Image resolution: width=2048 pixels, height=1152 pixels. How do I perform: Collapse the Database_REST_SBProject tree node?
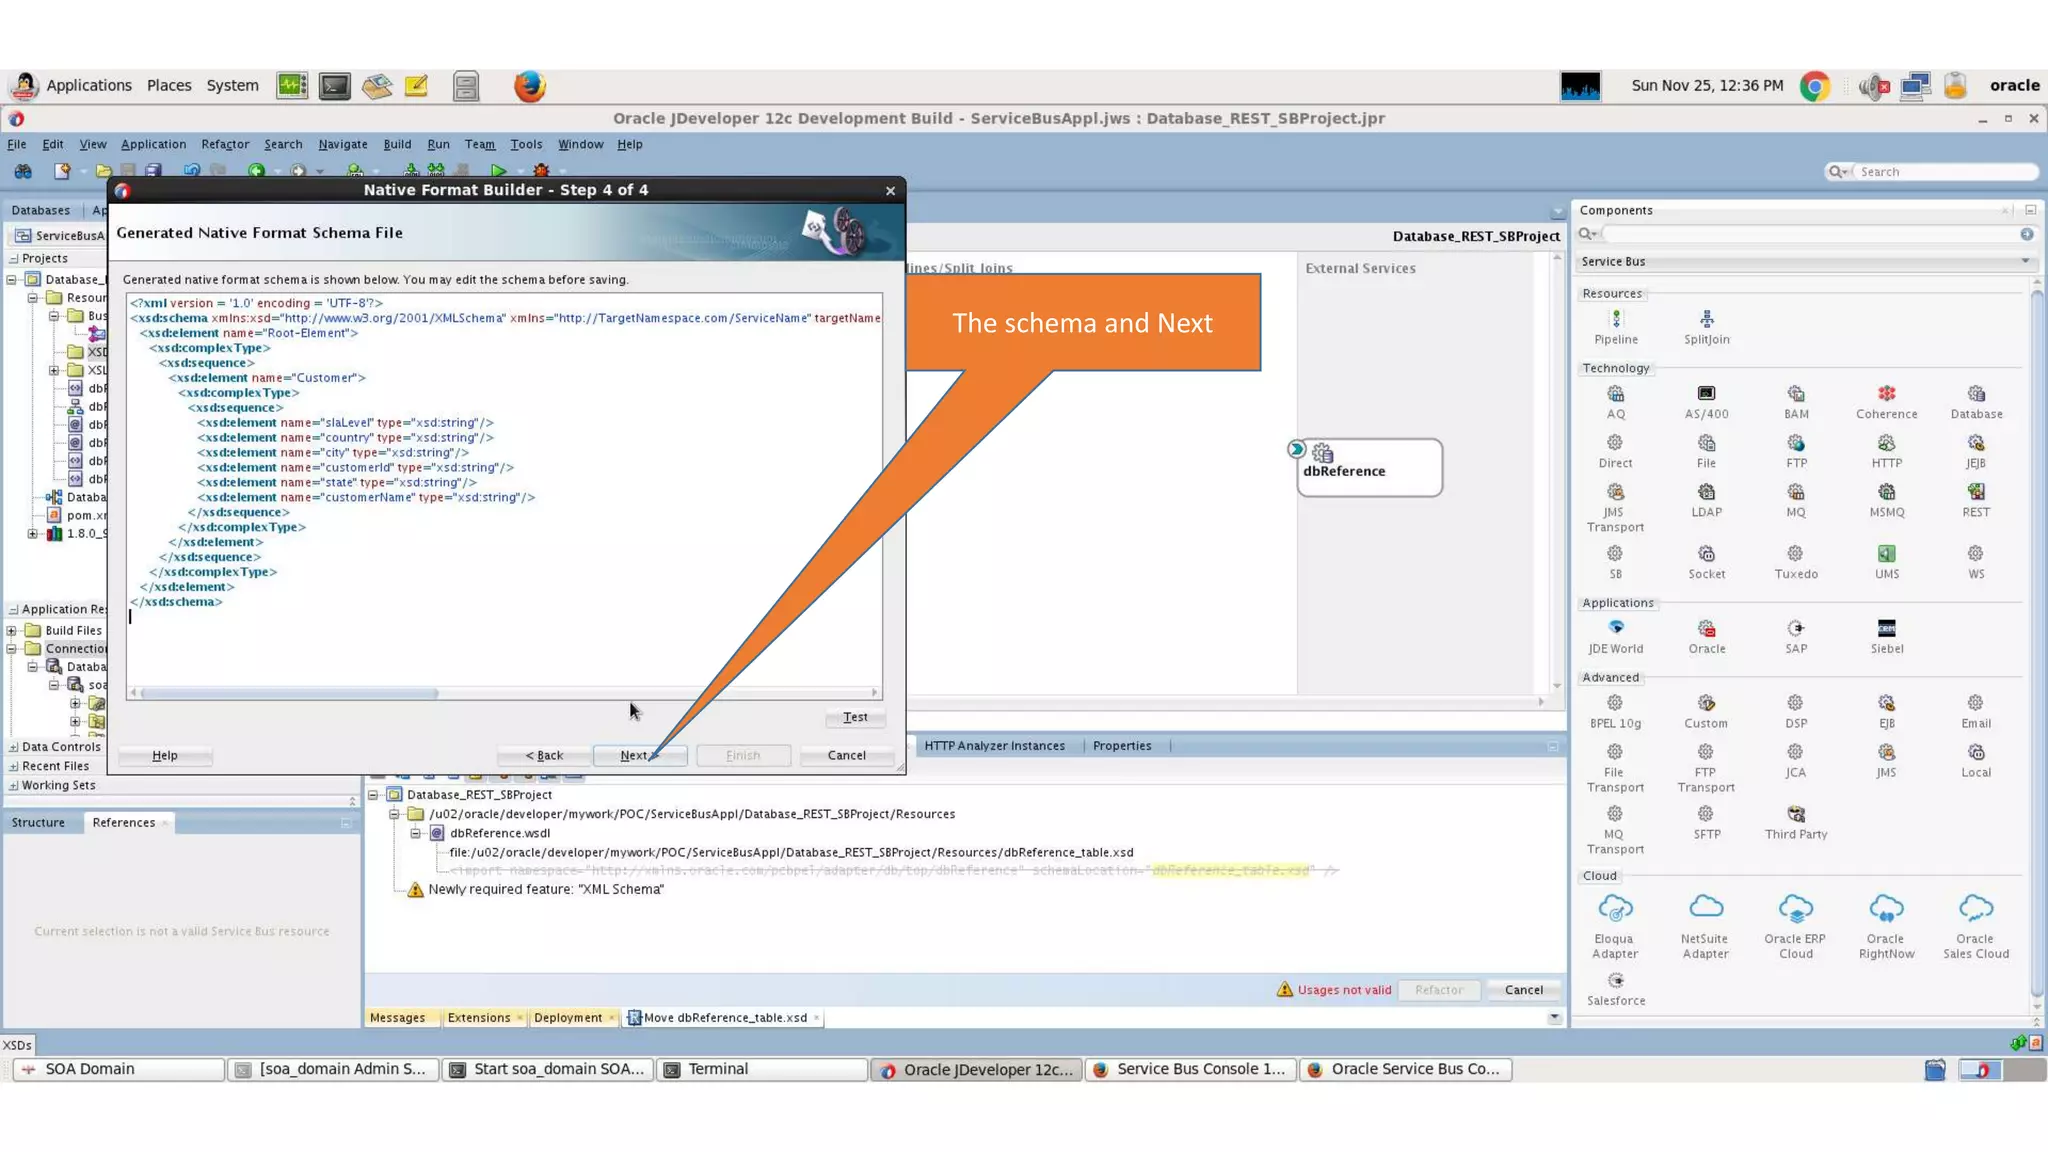(x=373, y=795)
